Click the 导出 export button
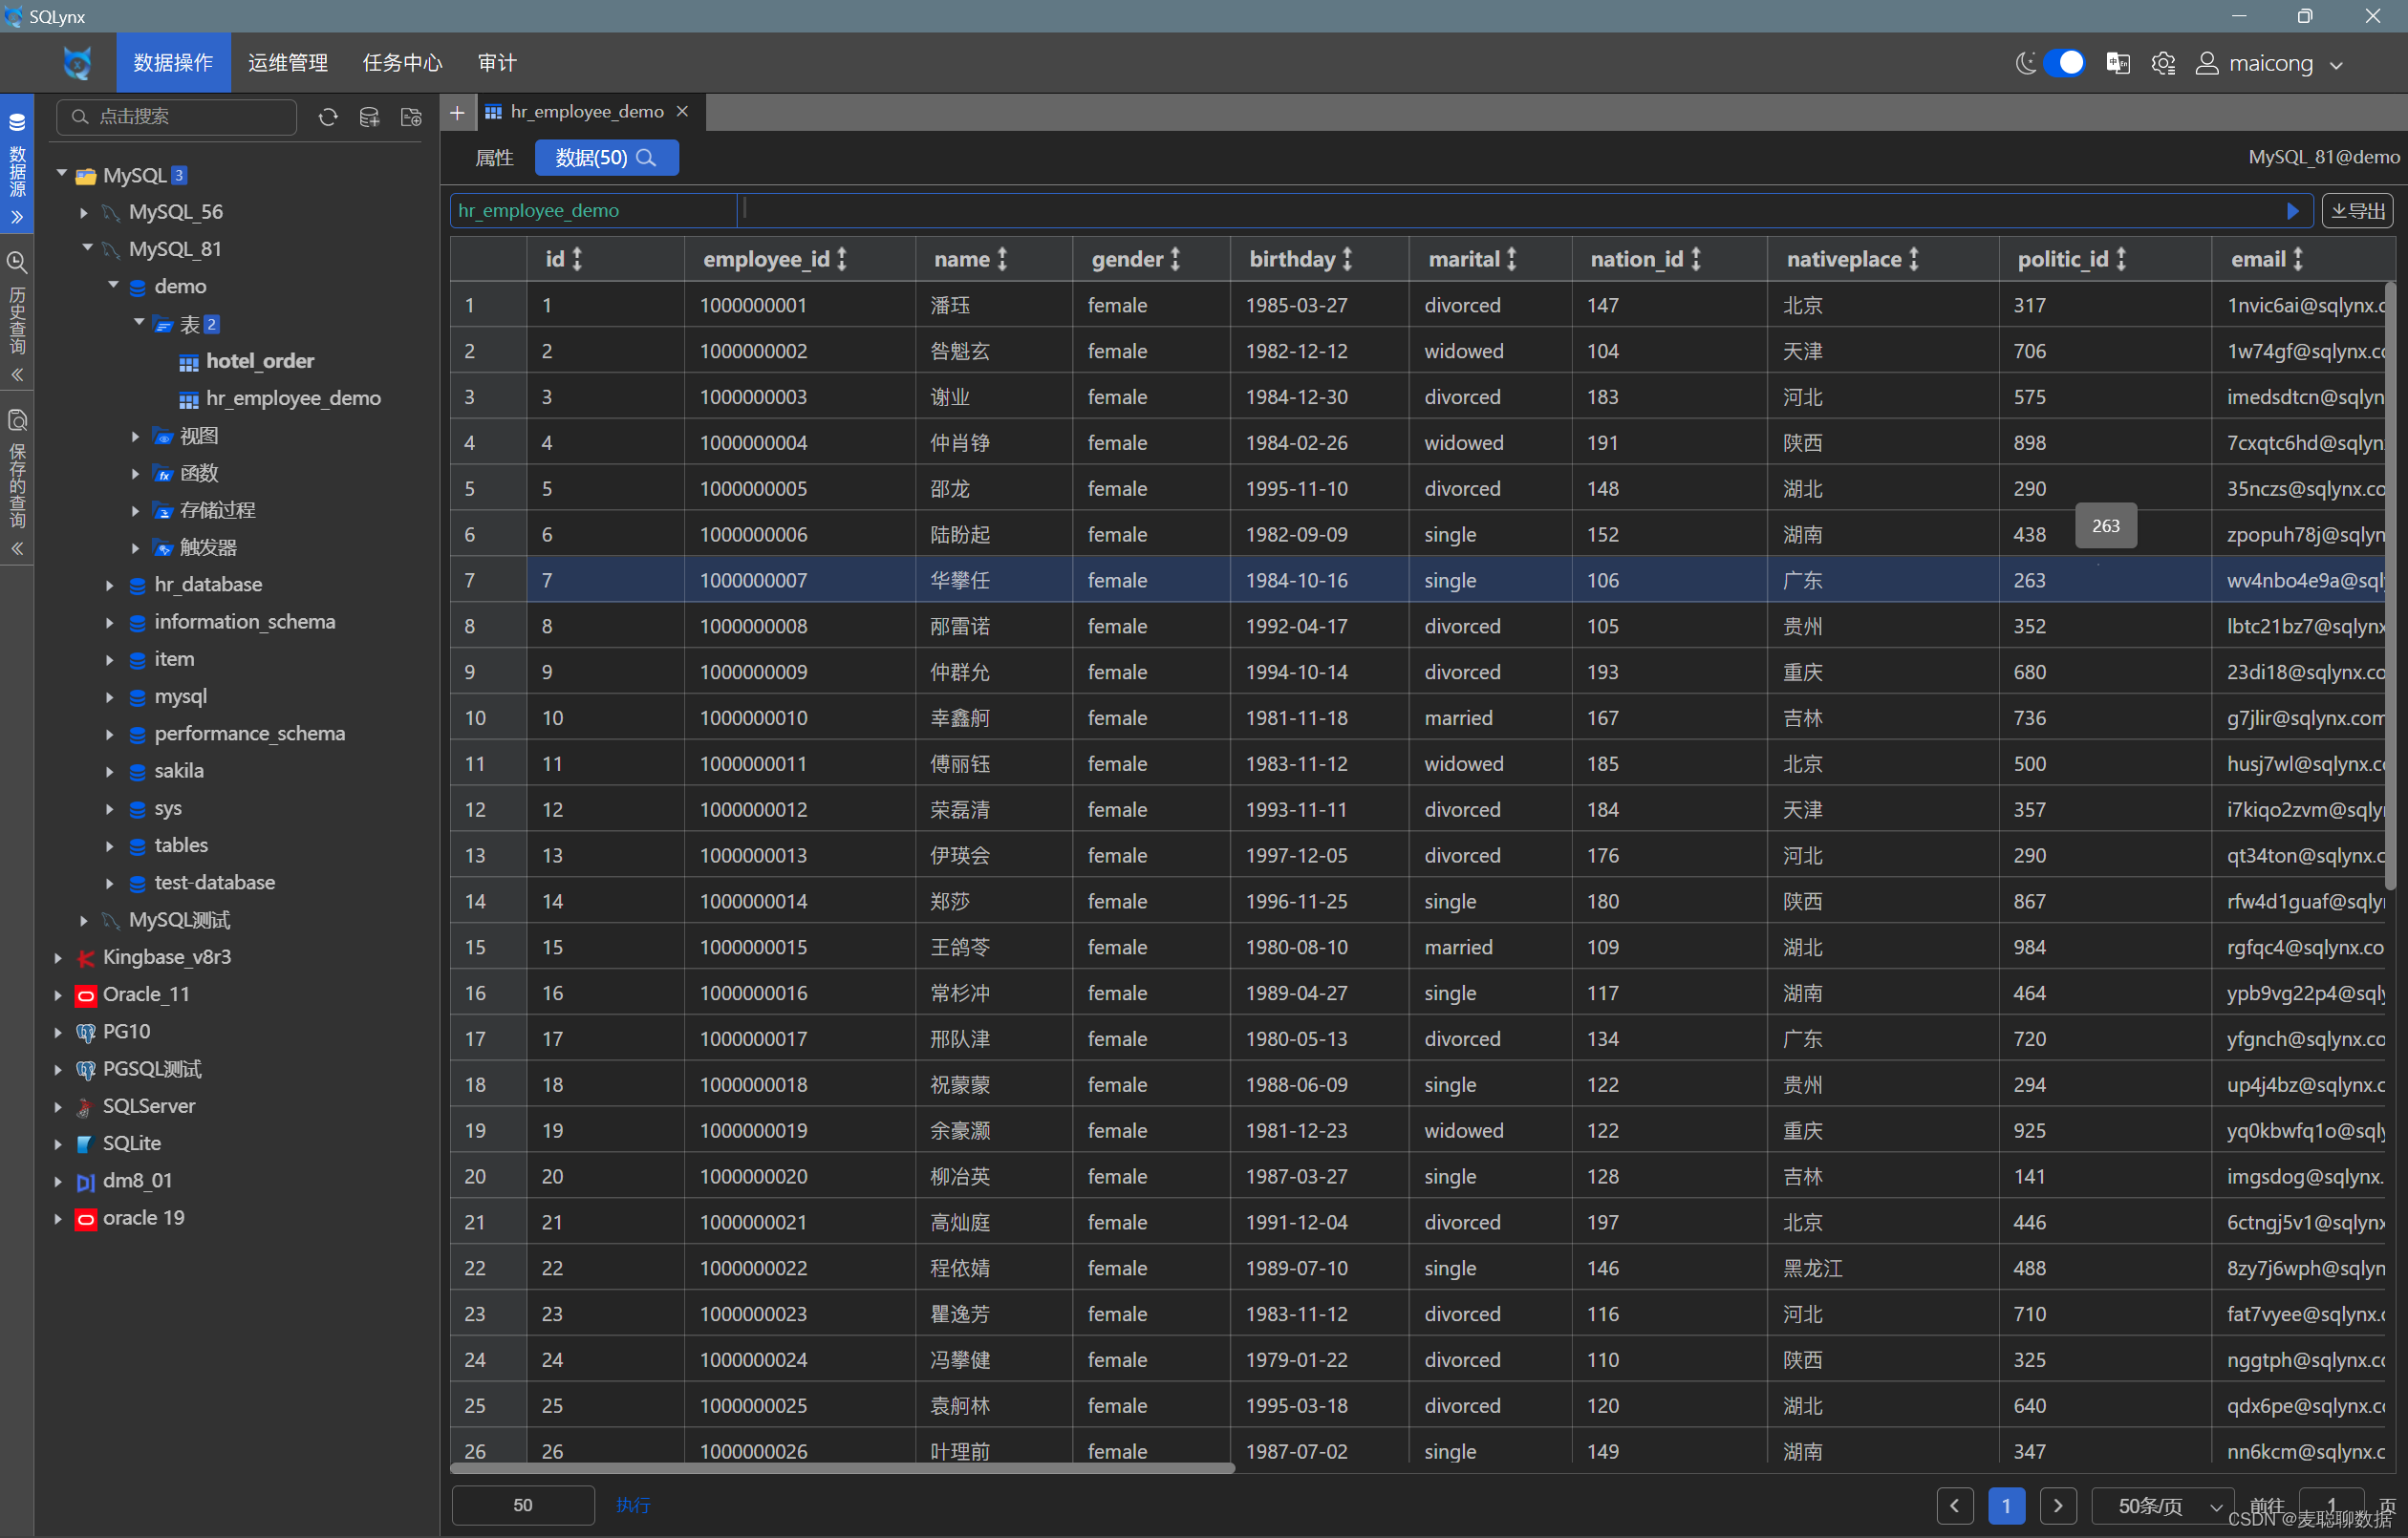This screenshot has width=2408, height=1538. [2357, 211]
